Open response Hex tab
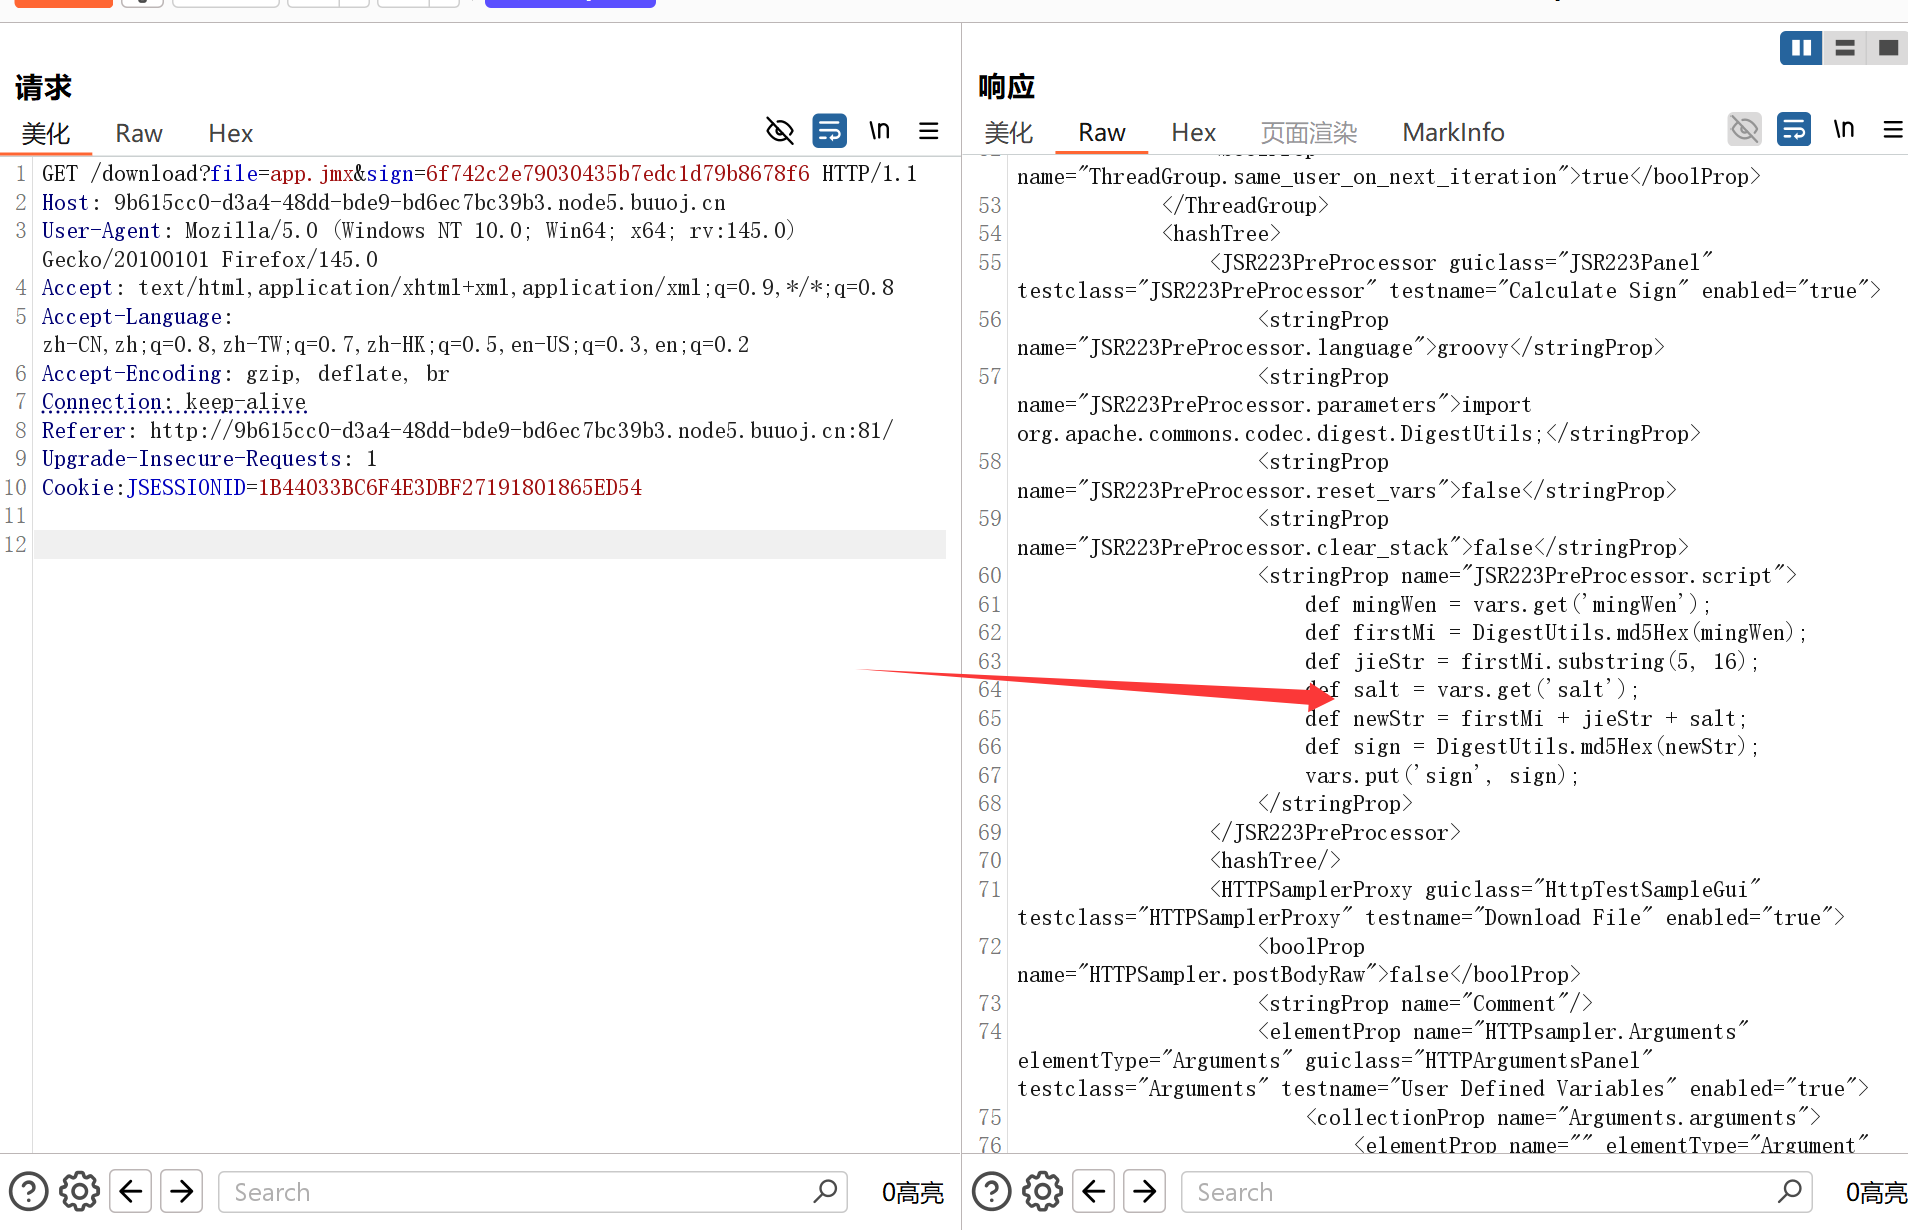Screen dimensions: 1908x1230 coord(1194,133)
